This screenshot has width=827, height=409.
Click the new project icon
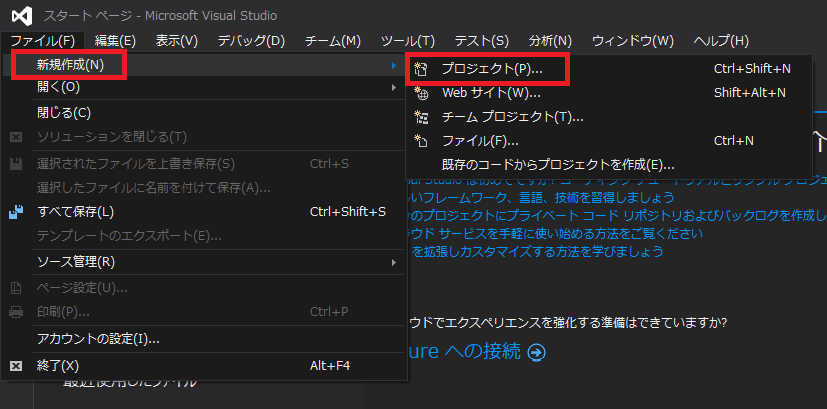click(420, 69)
